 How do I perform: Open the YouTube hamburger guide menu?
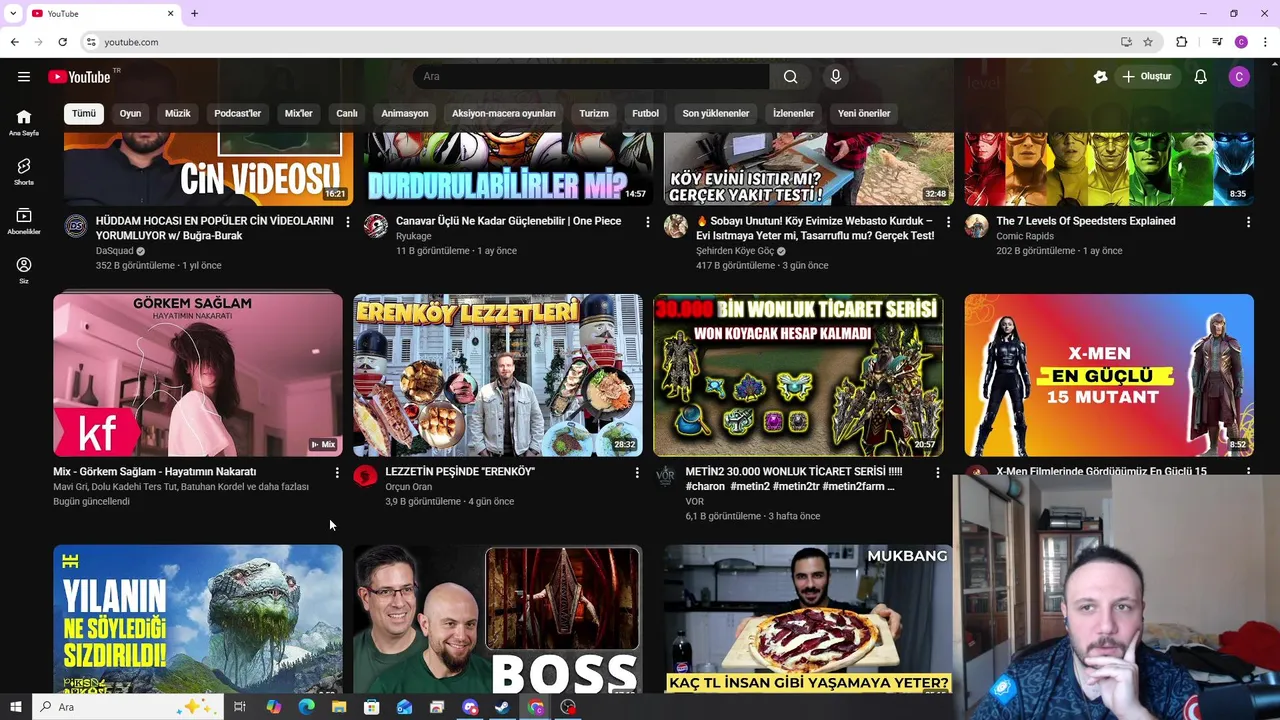pos(24,76)
